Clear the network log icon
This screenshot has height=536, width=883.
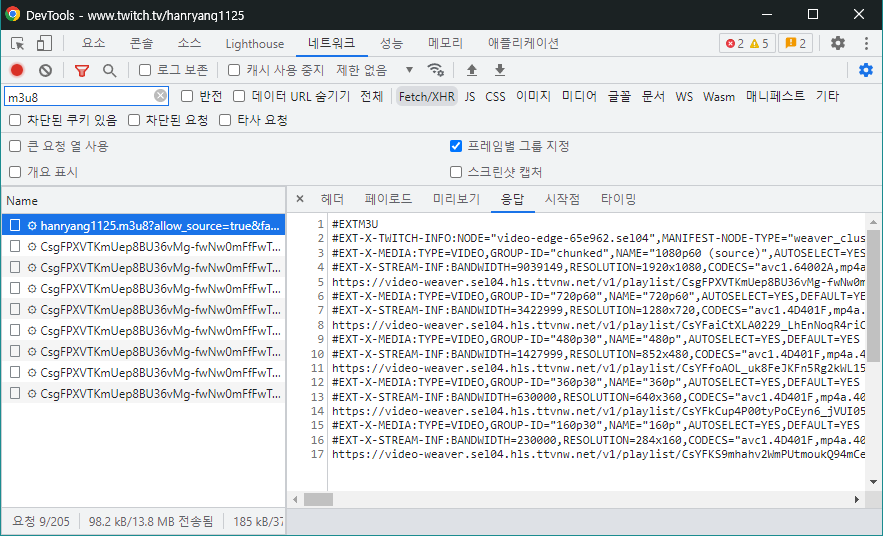pos(46,70)
